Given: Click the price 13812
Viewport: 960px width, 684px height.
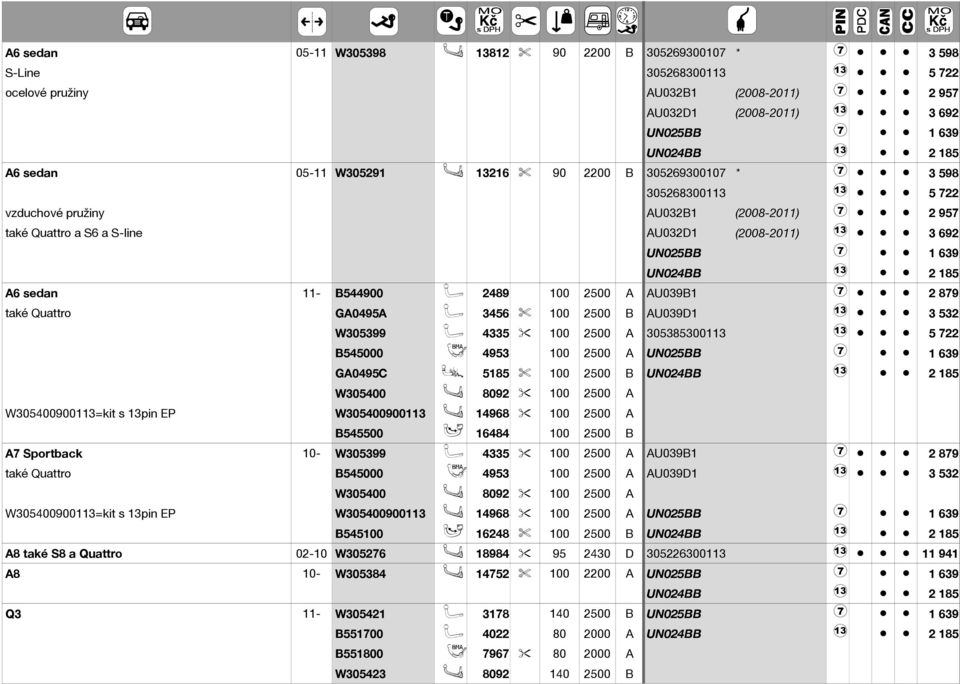Looking at the screenshot, I should tap(492, 53).
